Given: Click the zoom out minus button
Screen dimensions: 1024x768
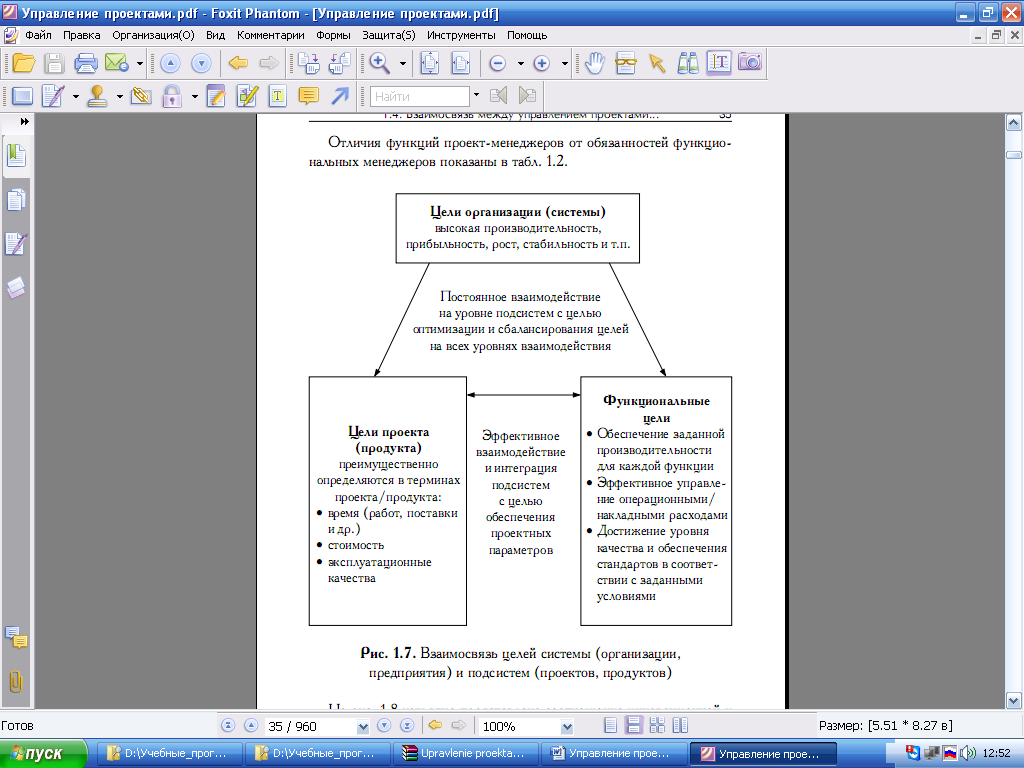Looking at the screenshot, I should tap(498, 63).
